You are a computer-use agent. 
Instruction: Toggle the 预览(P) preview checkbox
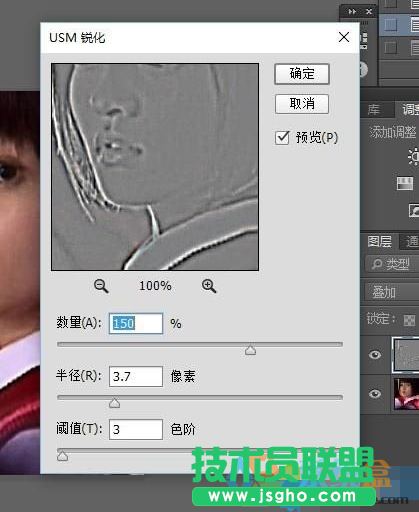[x=282, y=138]
